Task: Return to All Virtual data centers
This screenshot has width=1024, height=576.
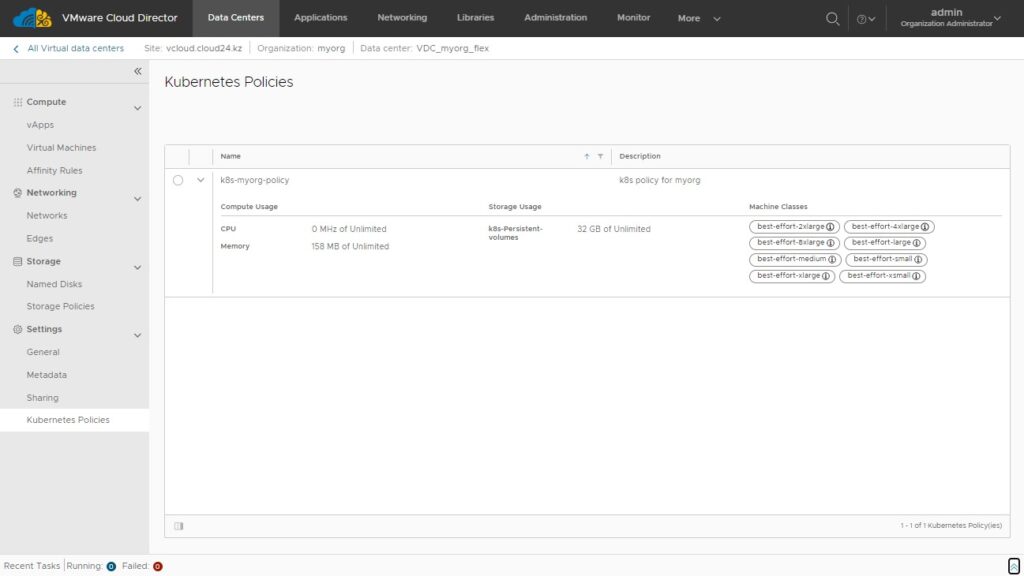Action: coord(76,48)
